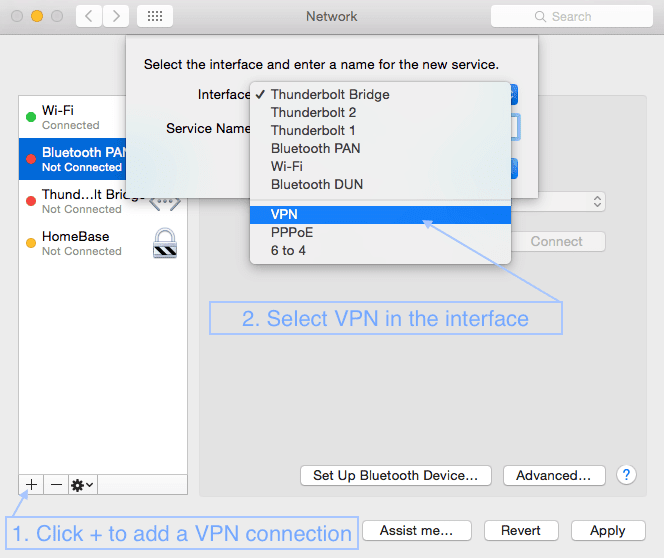The height and width of the screenshot is (558, 664).
Task: Choose Wi-Fi in interface menu
Action: click(x=380, y=166)
